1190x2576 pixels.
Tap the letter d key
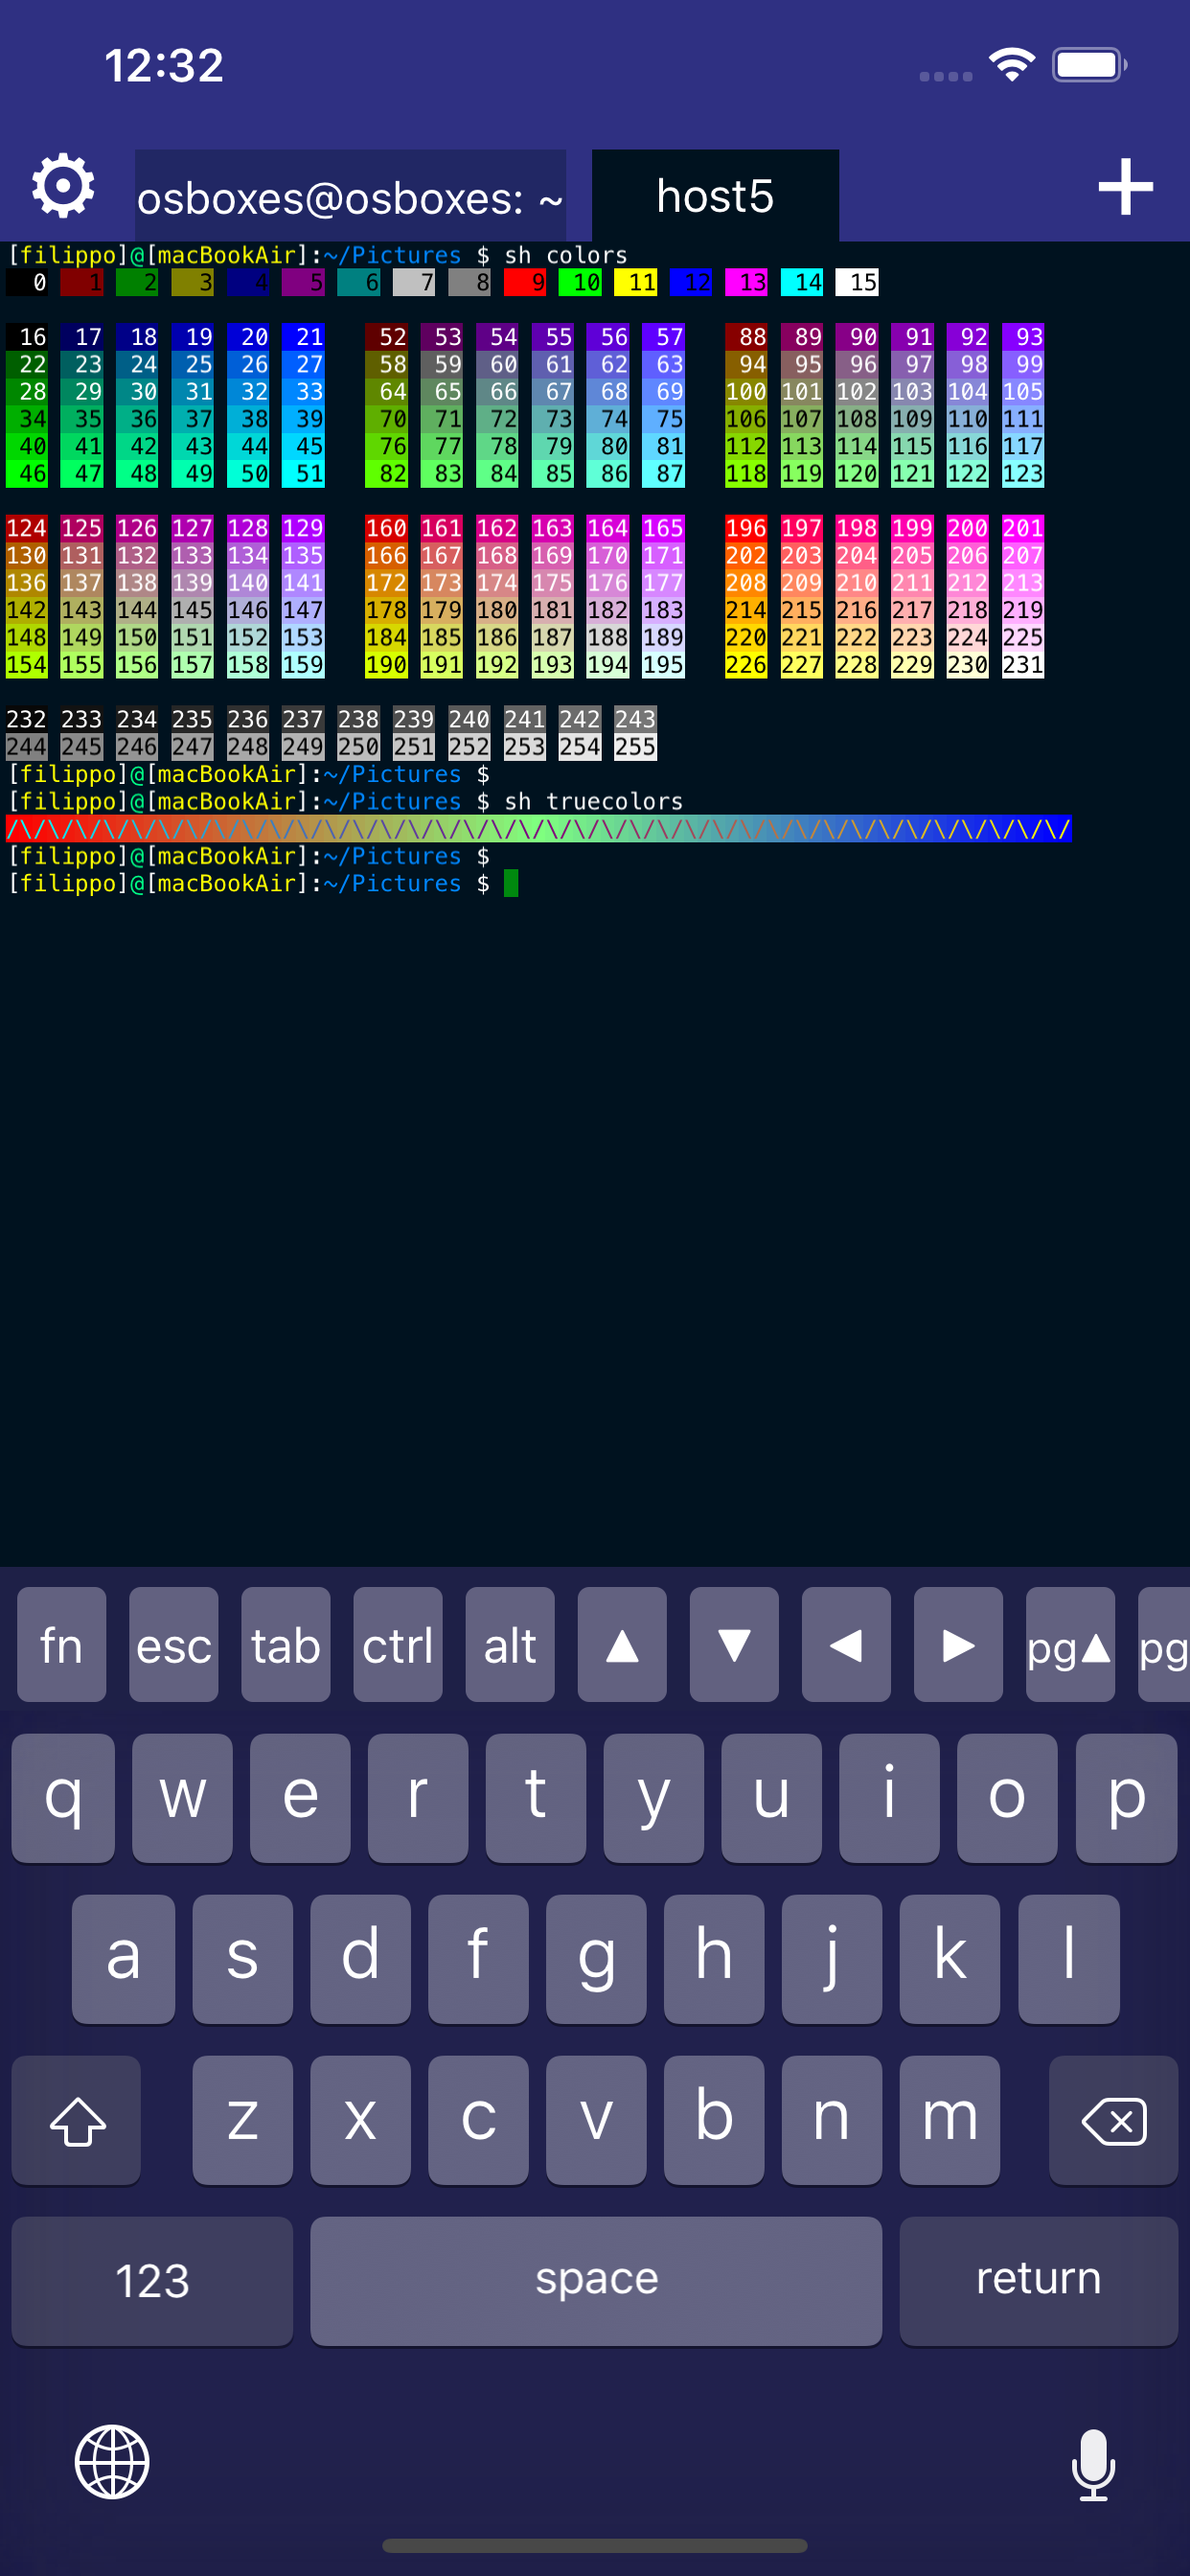coord(360,1959)
